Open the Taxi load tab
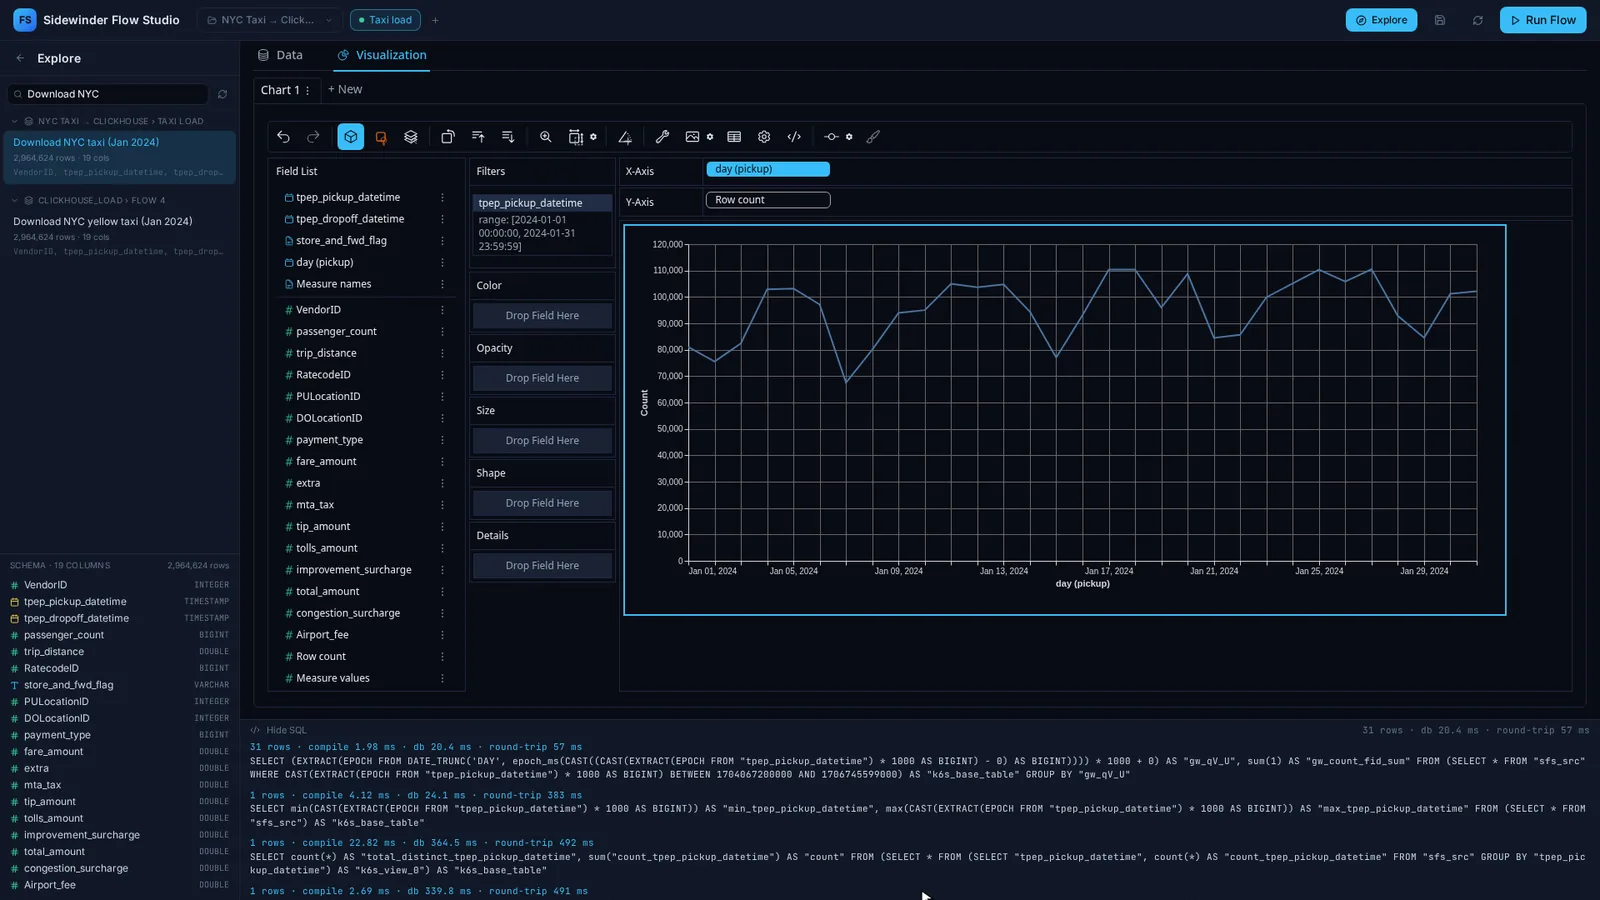Image resolution: width=1600 pixels, height=900 pixels. [385, 20]
